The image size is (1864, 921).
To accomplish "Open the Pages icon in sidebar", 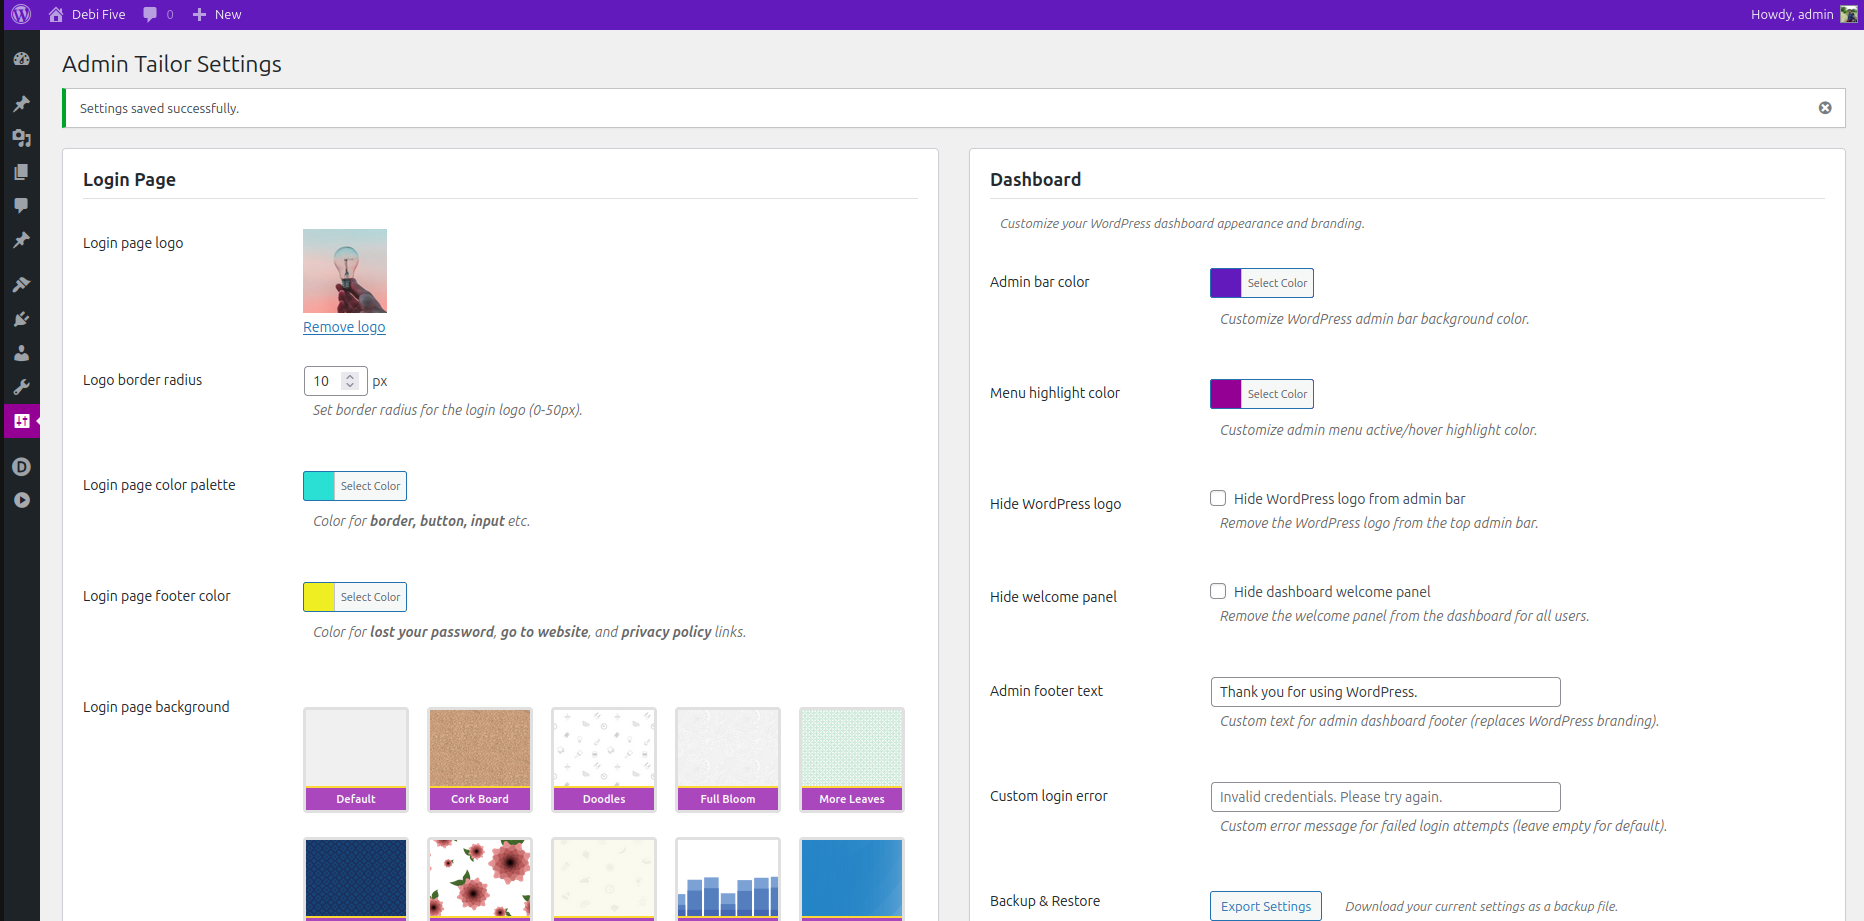I will click(x=21, y=172).
